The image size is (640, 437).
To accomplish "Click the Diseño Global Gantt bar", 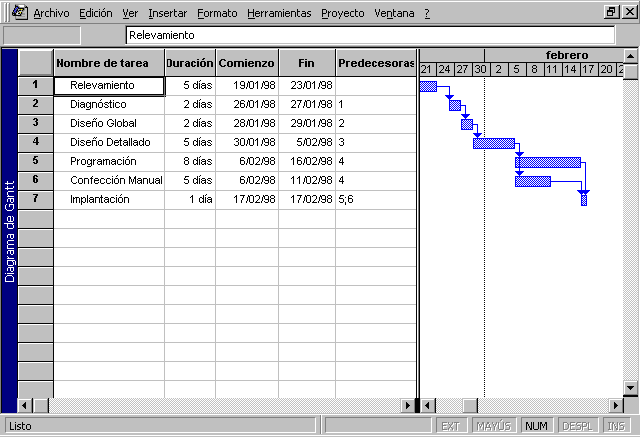I will [467, 124].
